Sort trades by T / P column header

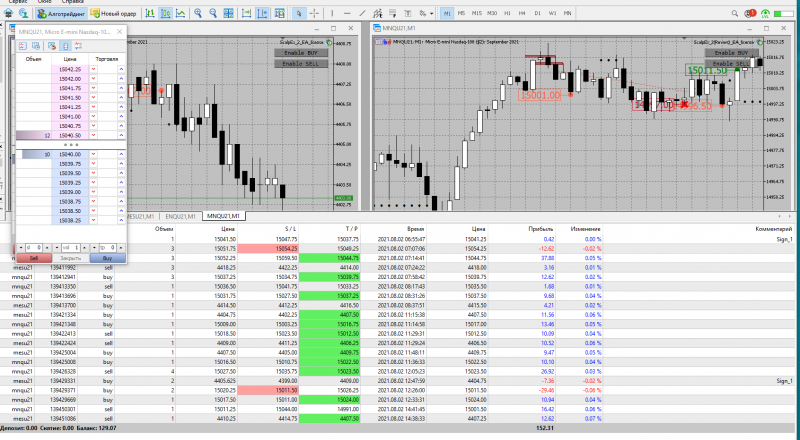point(352,229)
